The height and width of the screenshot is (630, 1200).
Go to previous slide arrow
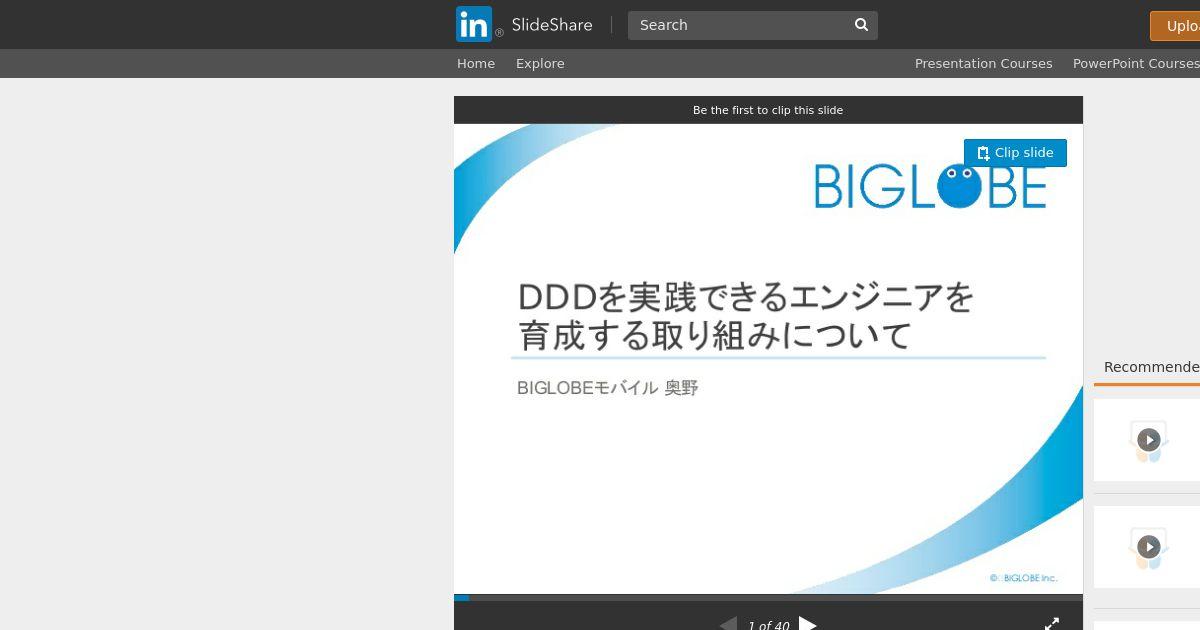point(728,624)
